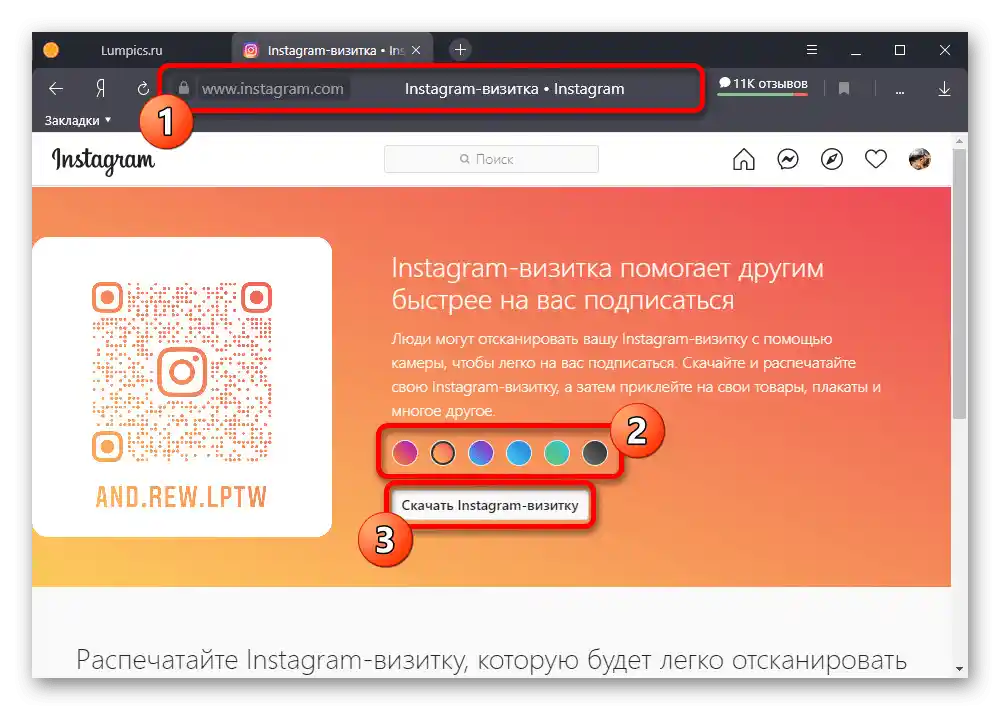Open the heart activity notifications icon

[x=876, y=159]
